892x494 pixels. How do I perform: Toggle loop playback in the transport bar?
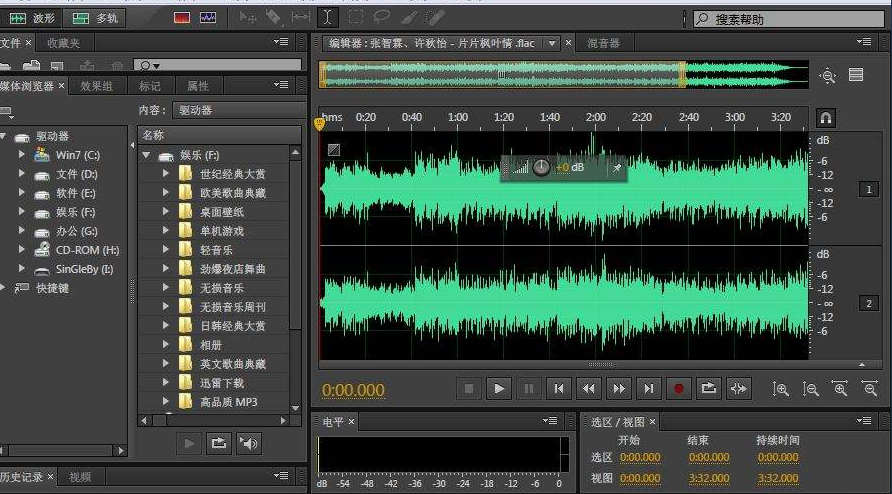(x=709, y=388)
